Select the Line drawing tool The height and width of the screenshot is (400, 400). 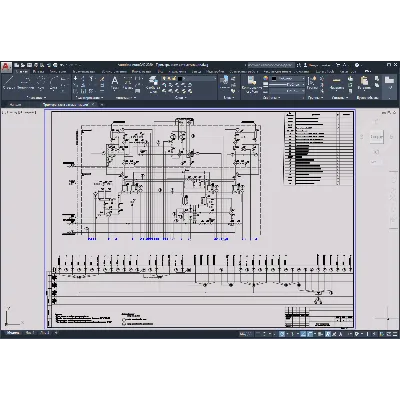pos(8,82)
